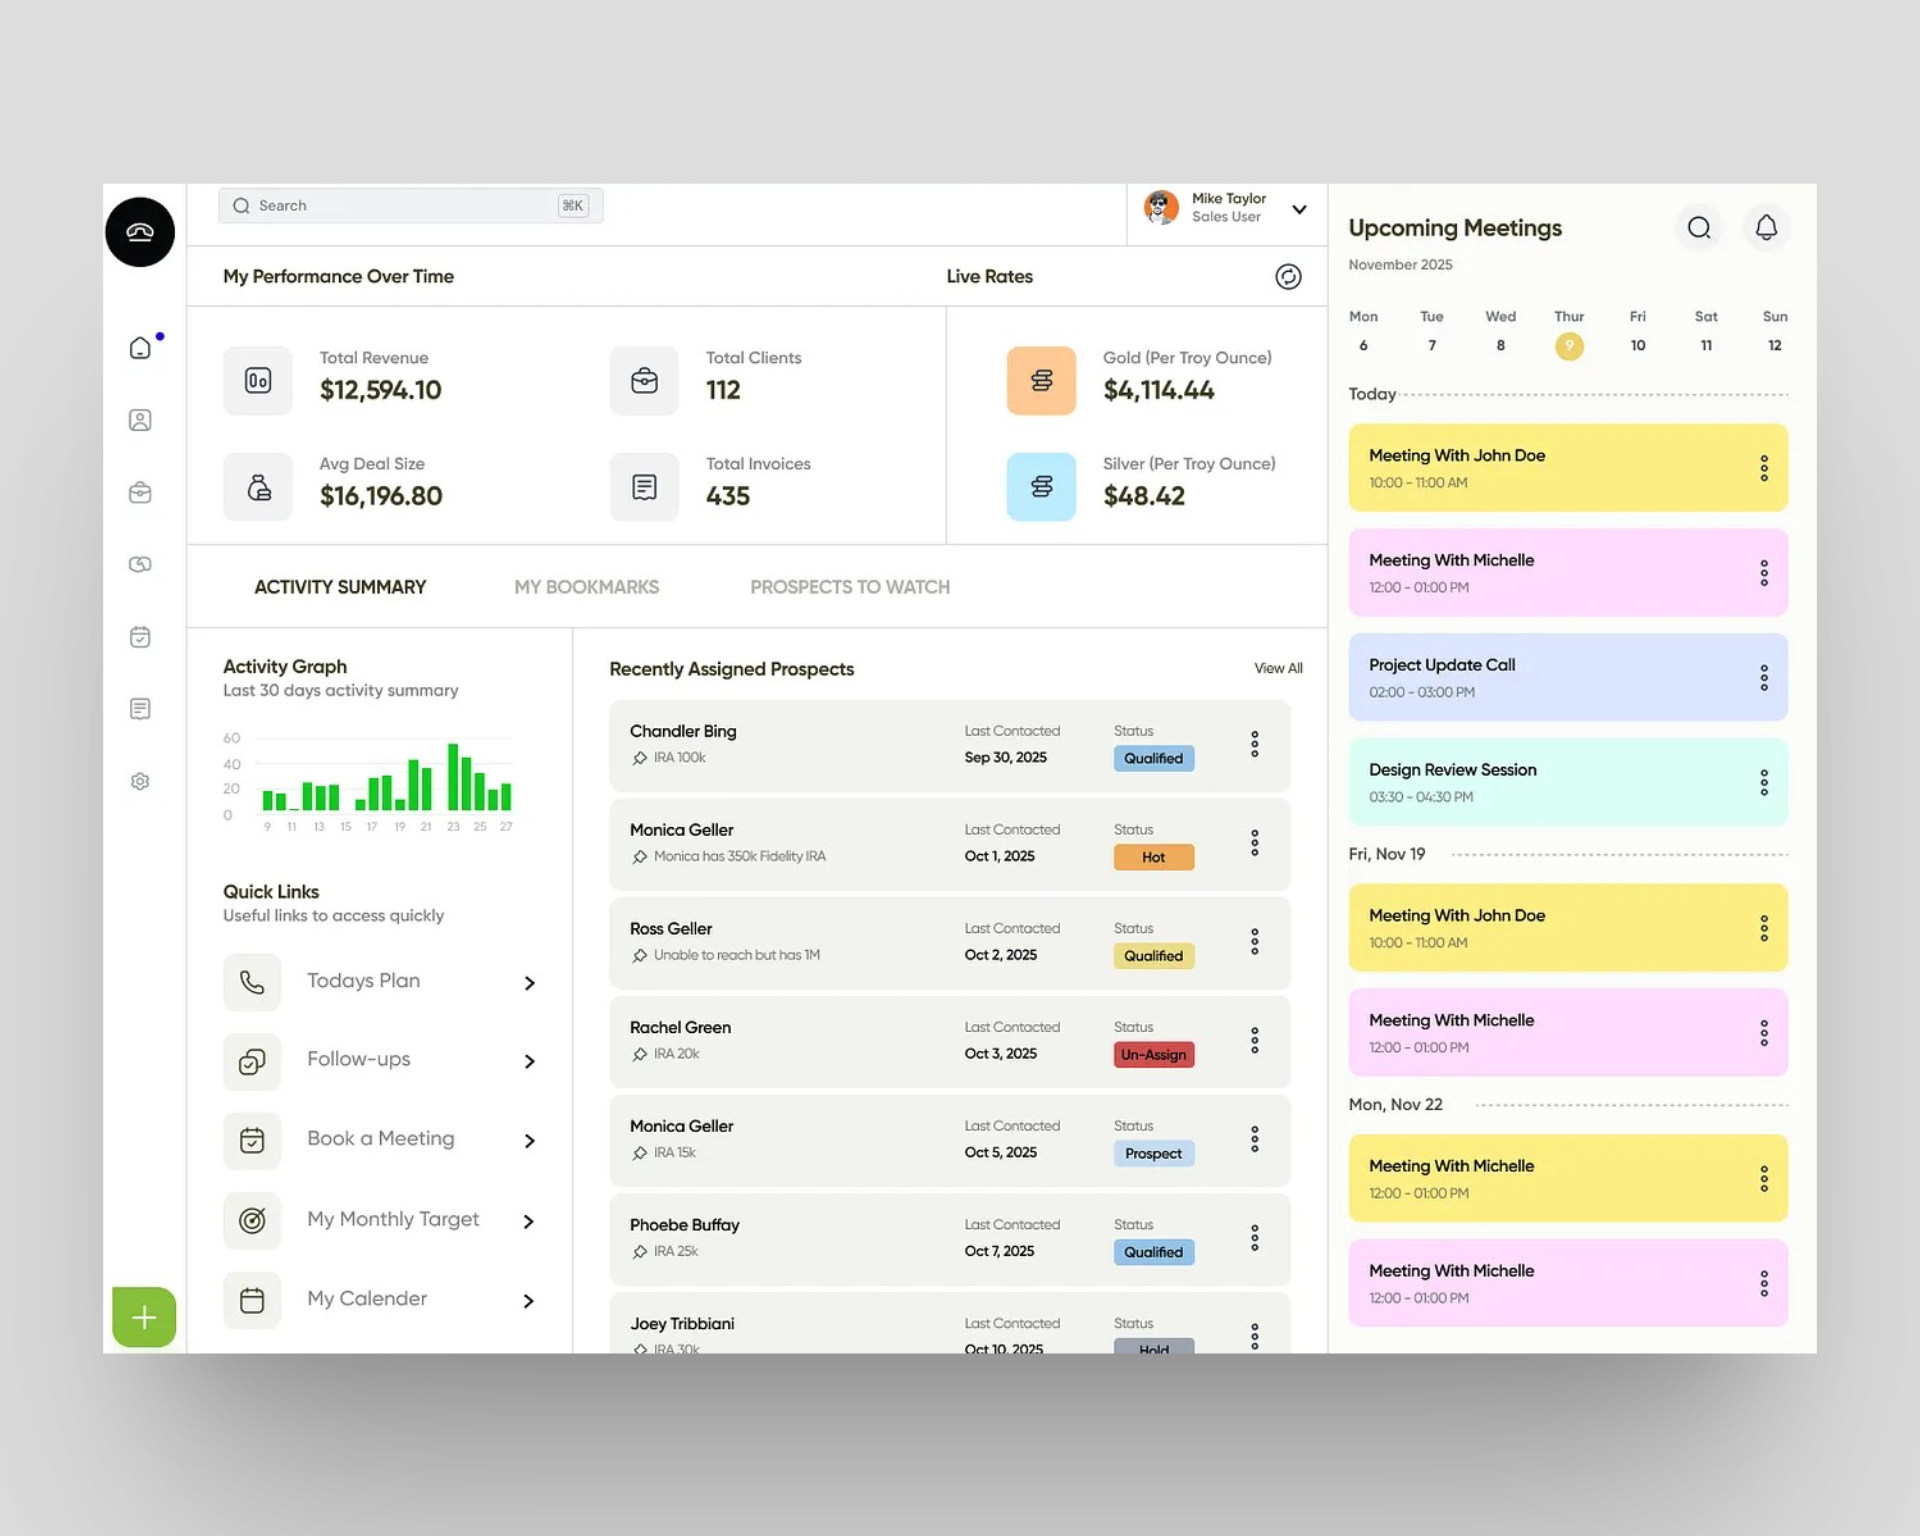Open the contacts person sidebar icon

(140, 420)
